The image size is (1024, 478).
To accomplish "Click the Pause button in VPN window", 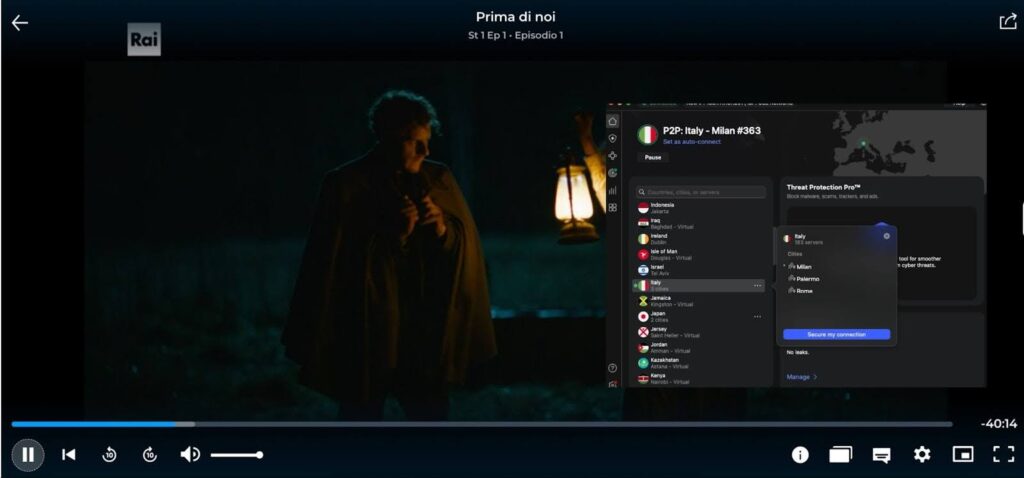I will point(652,157).
